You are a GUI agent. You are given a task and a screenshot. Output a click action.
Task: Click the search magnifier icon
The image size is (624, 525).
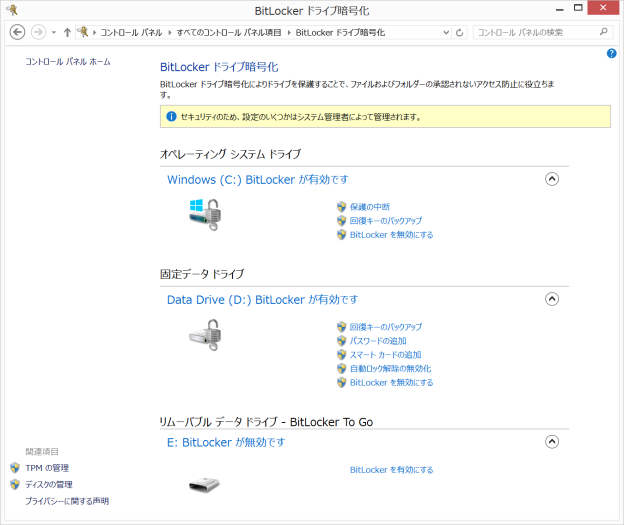pos(604,32)
